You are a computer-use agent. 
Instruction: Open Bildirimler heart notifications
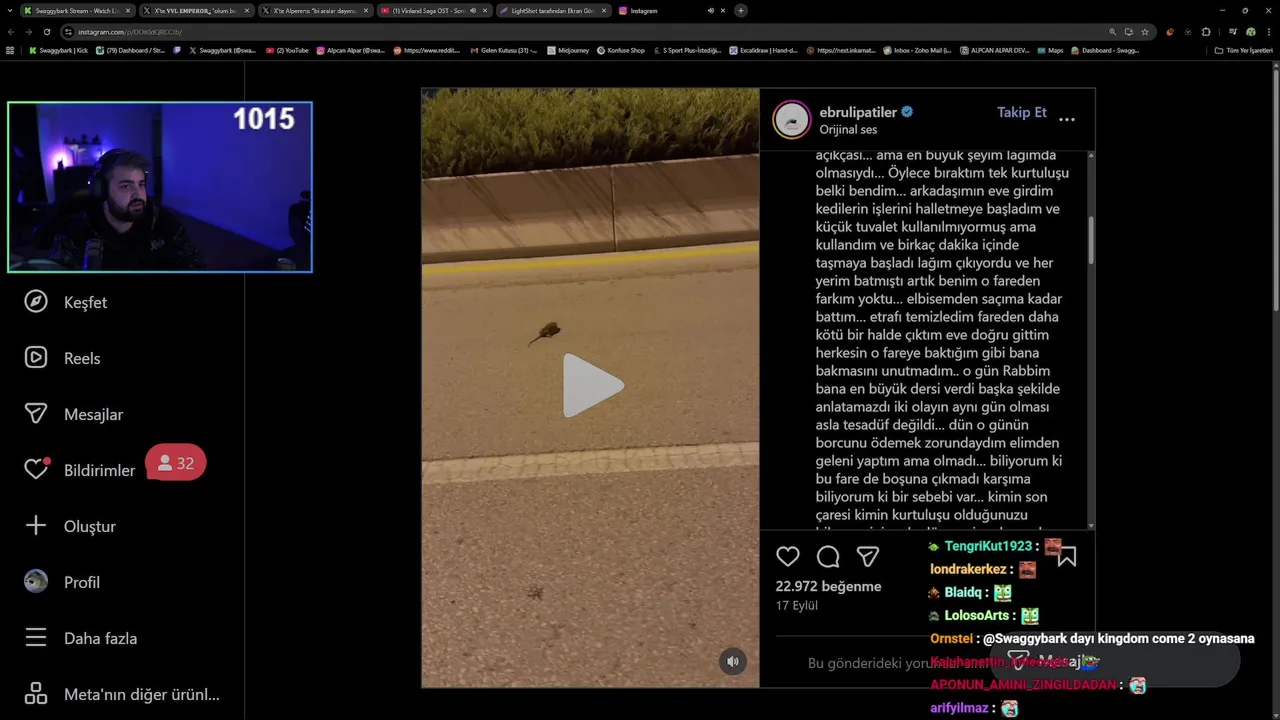[x=80, y=470]
